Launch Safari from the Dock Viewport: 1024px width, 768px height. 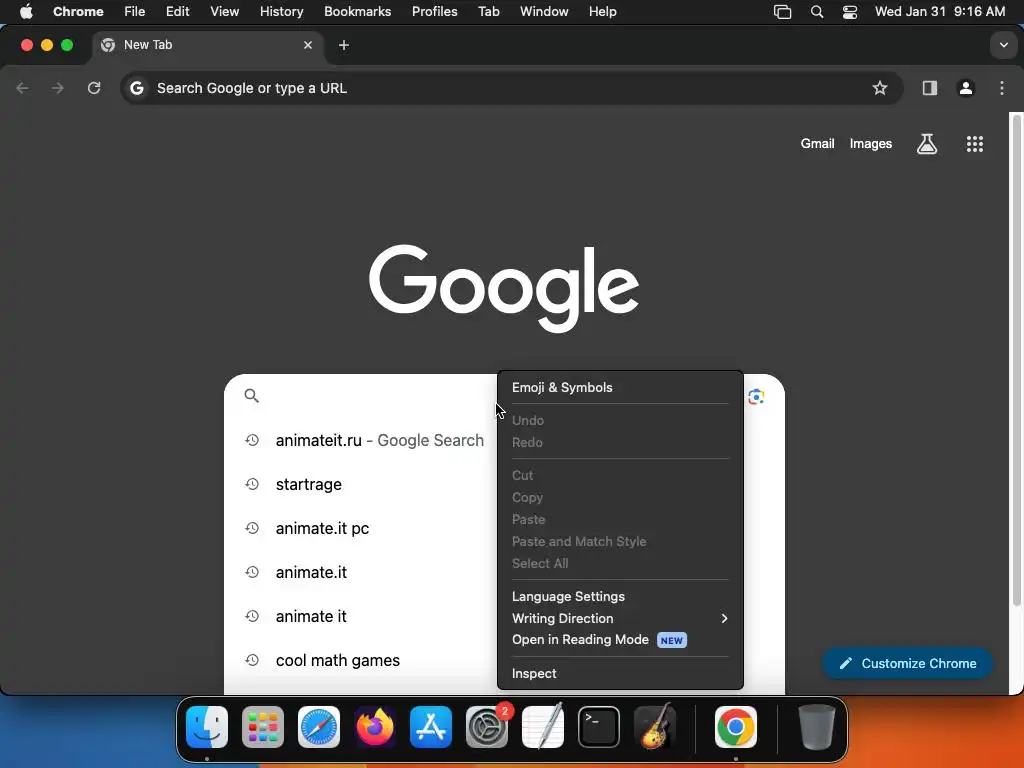pos(319,727)
